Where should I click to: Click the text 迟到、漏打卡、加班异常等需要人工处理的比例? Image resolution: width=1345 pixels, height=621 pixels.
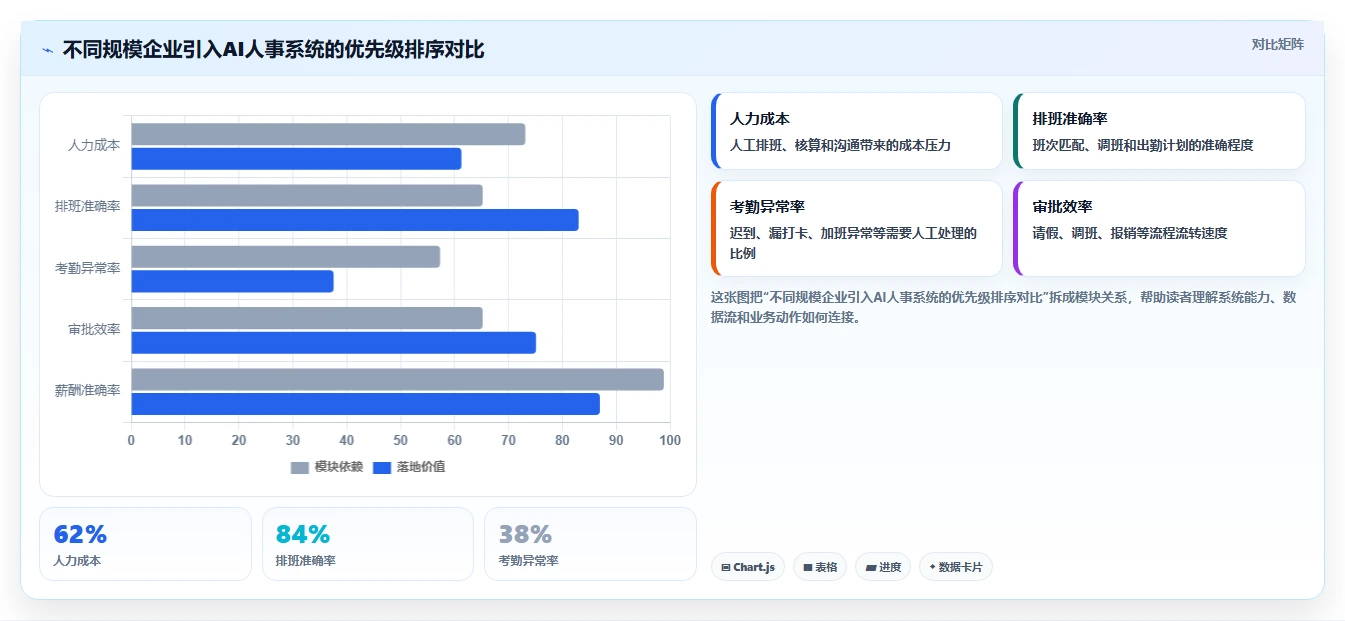[853, 243]
